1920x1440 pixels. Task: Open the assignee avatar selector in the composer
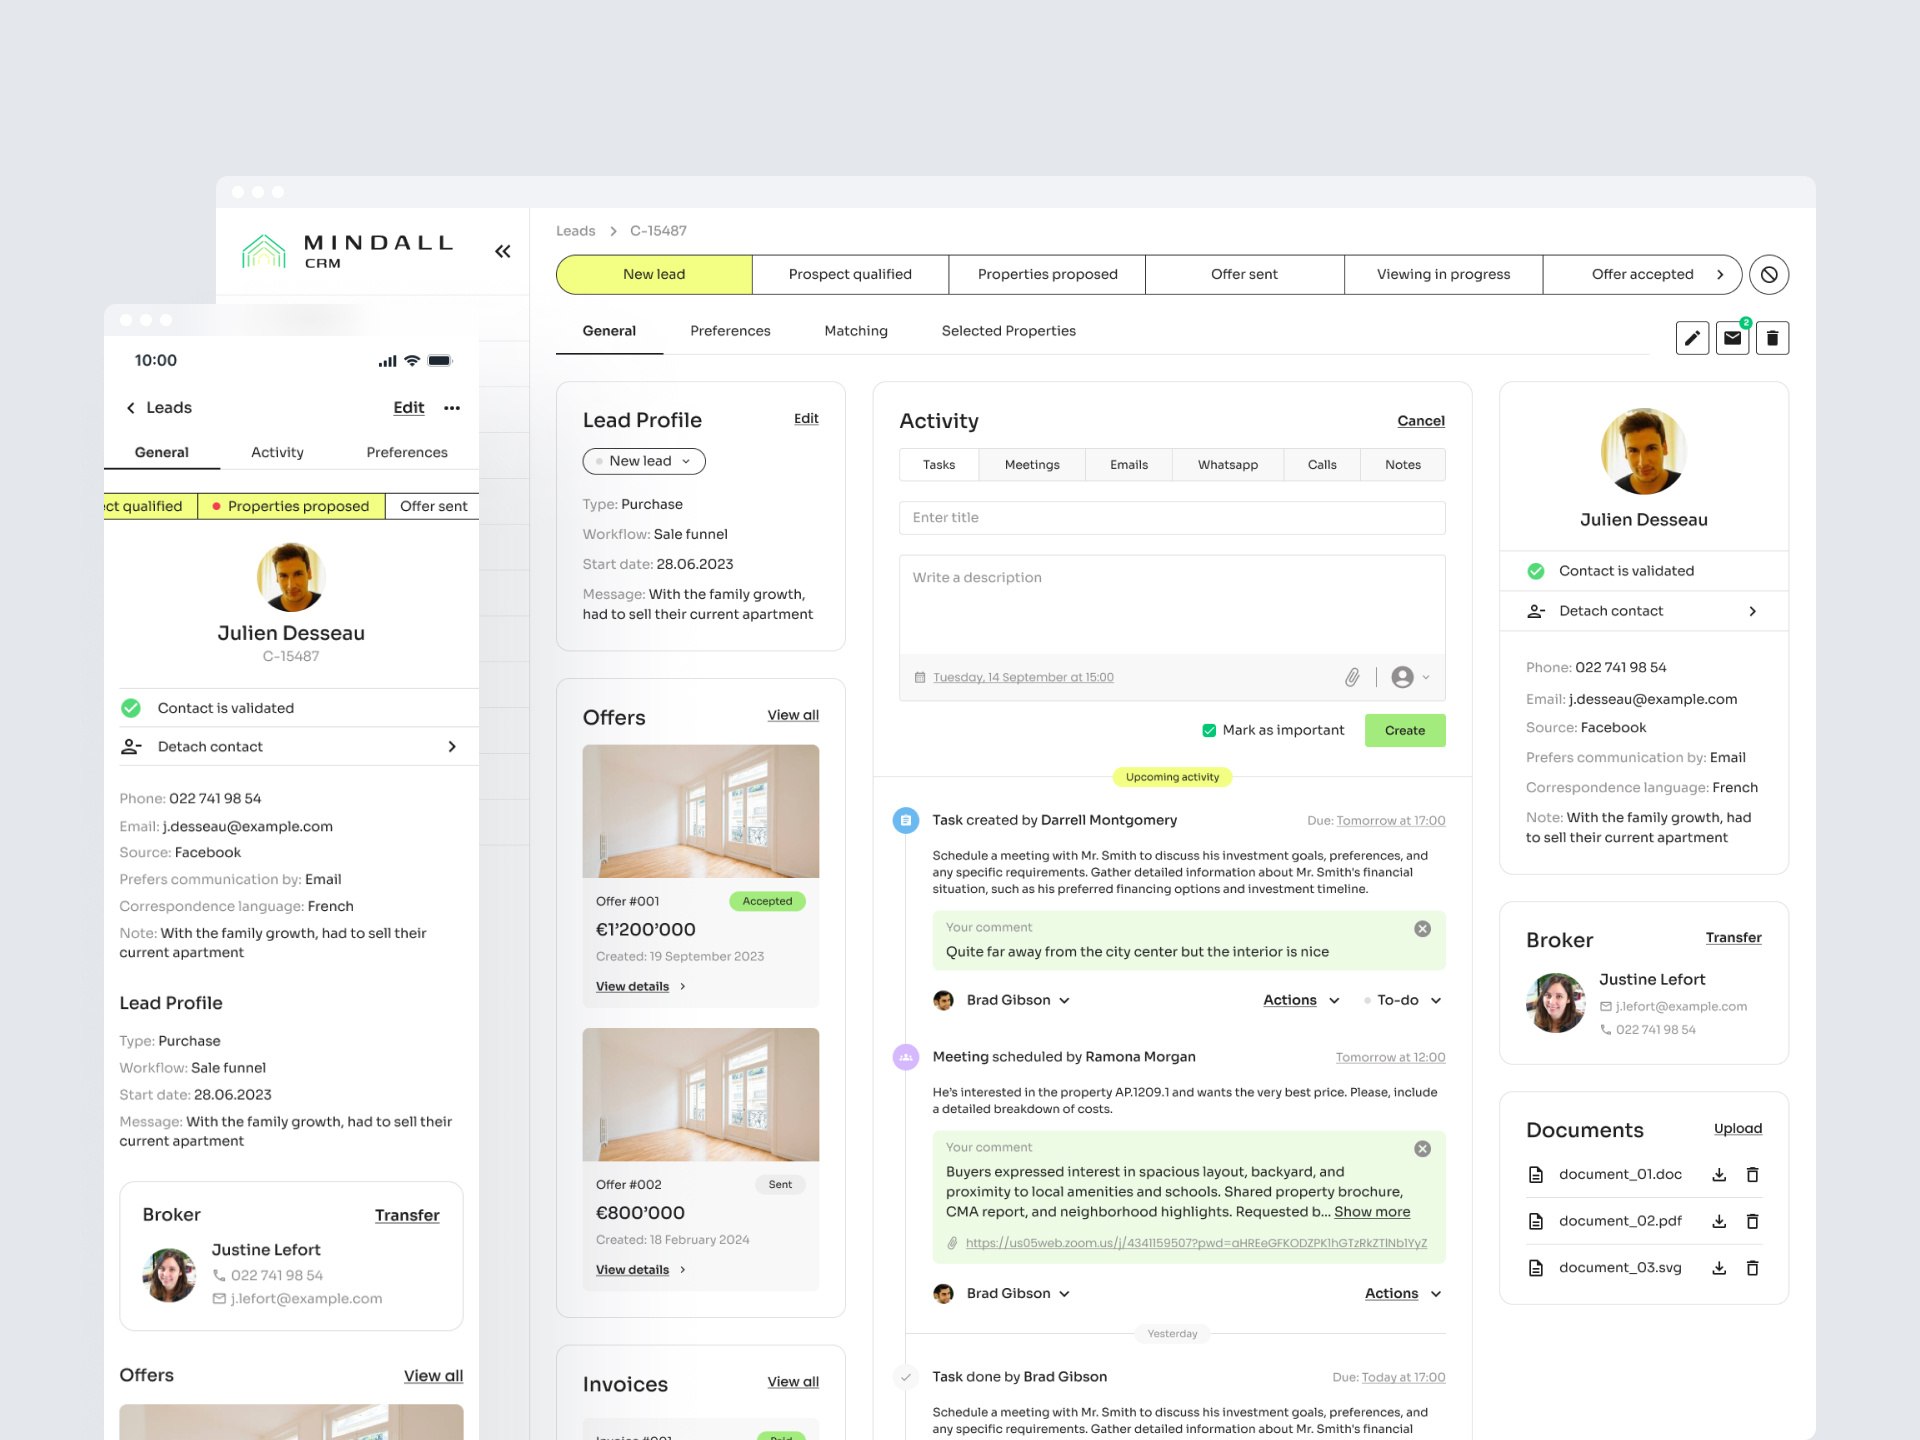(x=1405, y=677)
